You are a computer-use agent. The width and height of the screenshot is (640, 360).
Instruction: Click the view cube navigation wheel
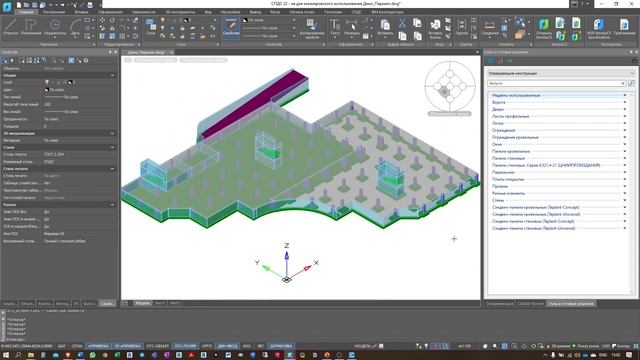450,86
